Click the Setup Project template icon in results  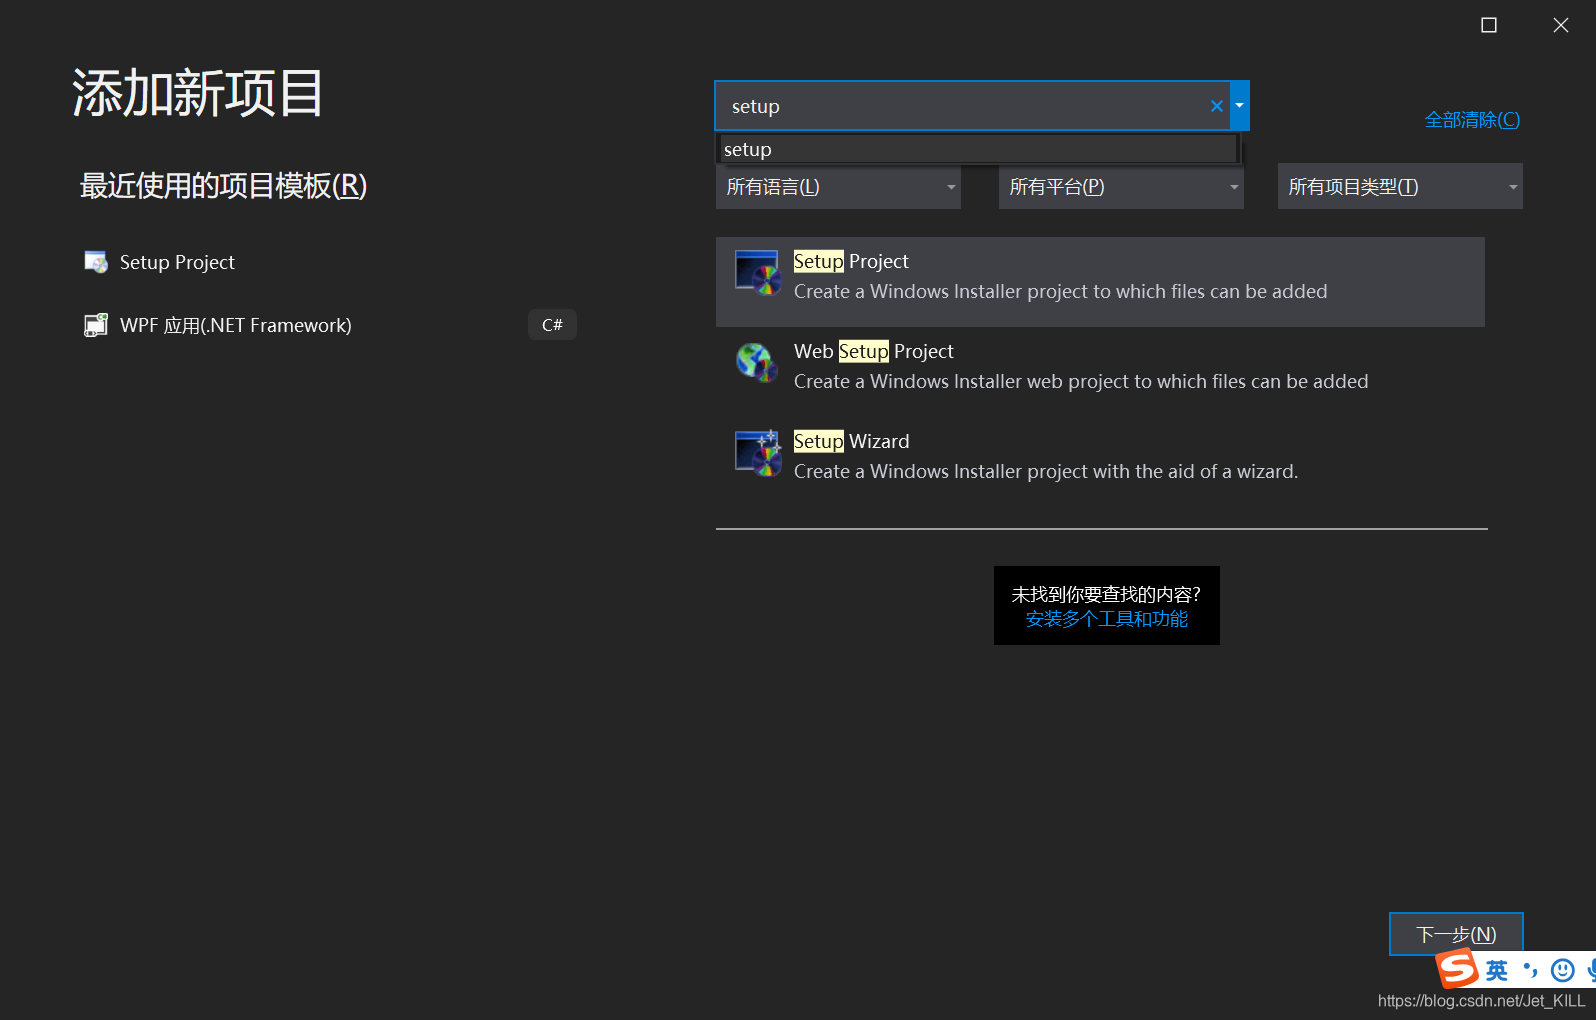[x=758, y=273]
